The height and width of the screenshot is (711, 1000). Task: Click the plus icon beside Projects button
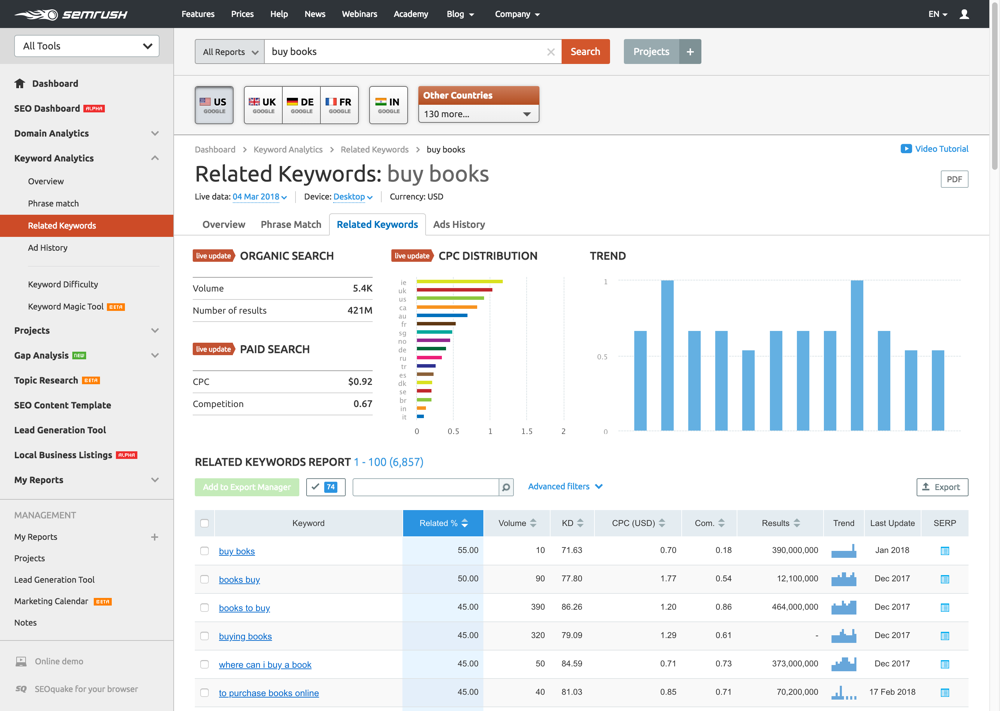(690, 52)
